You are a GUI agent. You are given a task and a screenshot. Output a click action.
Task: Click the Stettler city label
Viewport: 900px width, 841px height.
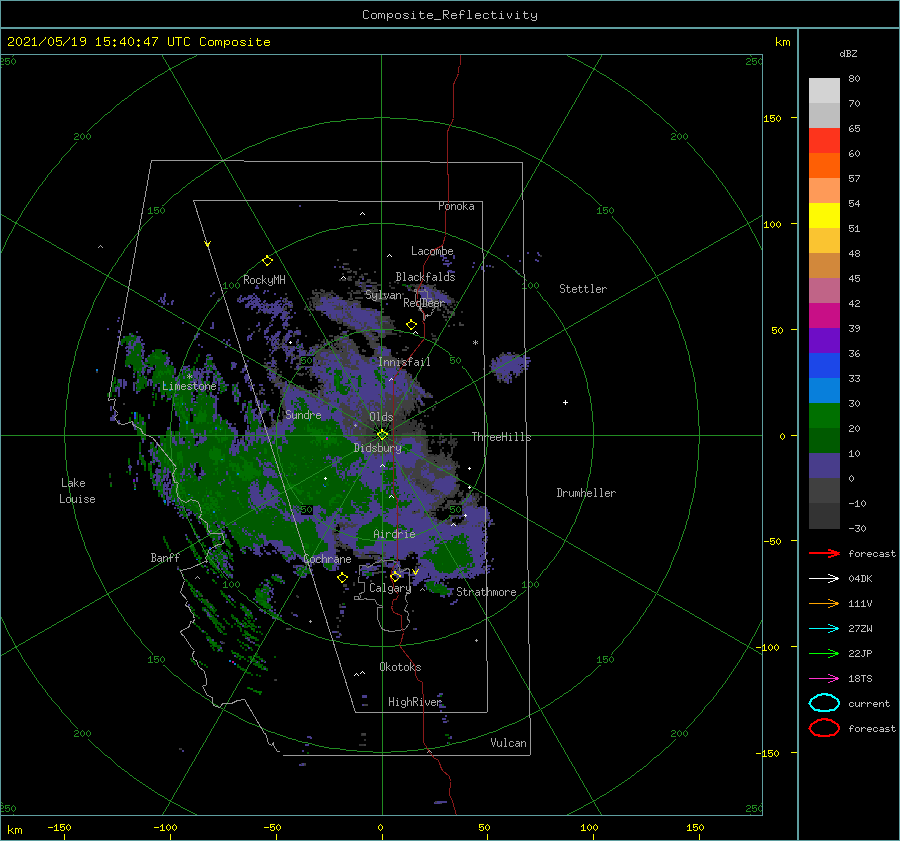click(583, 289)
